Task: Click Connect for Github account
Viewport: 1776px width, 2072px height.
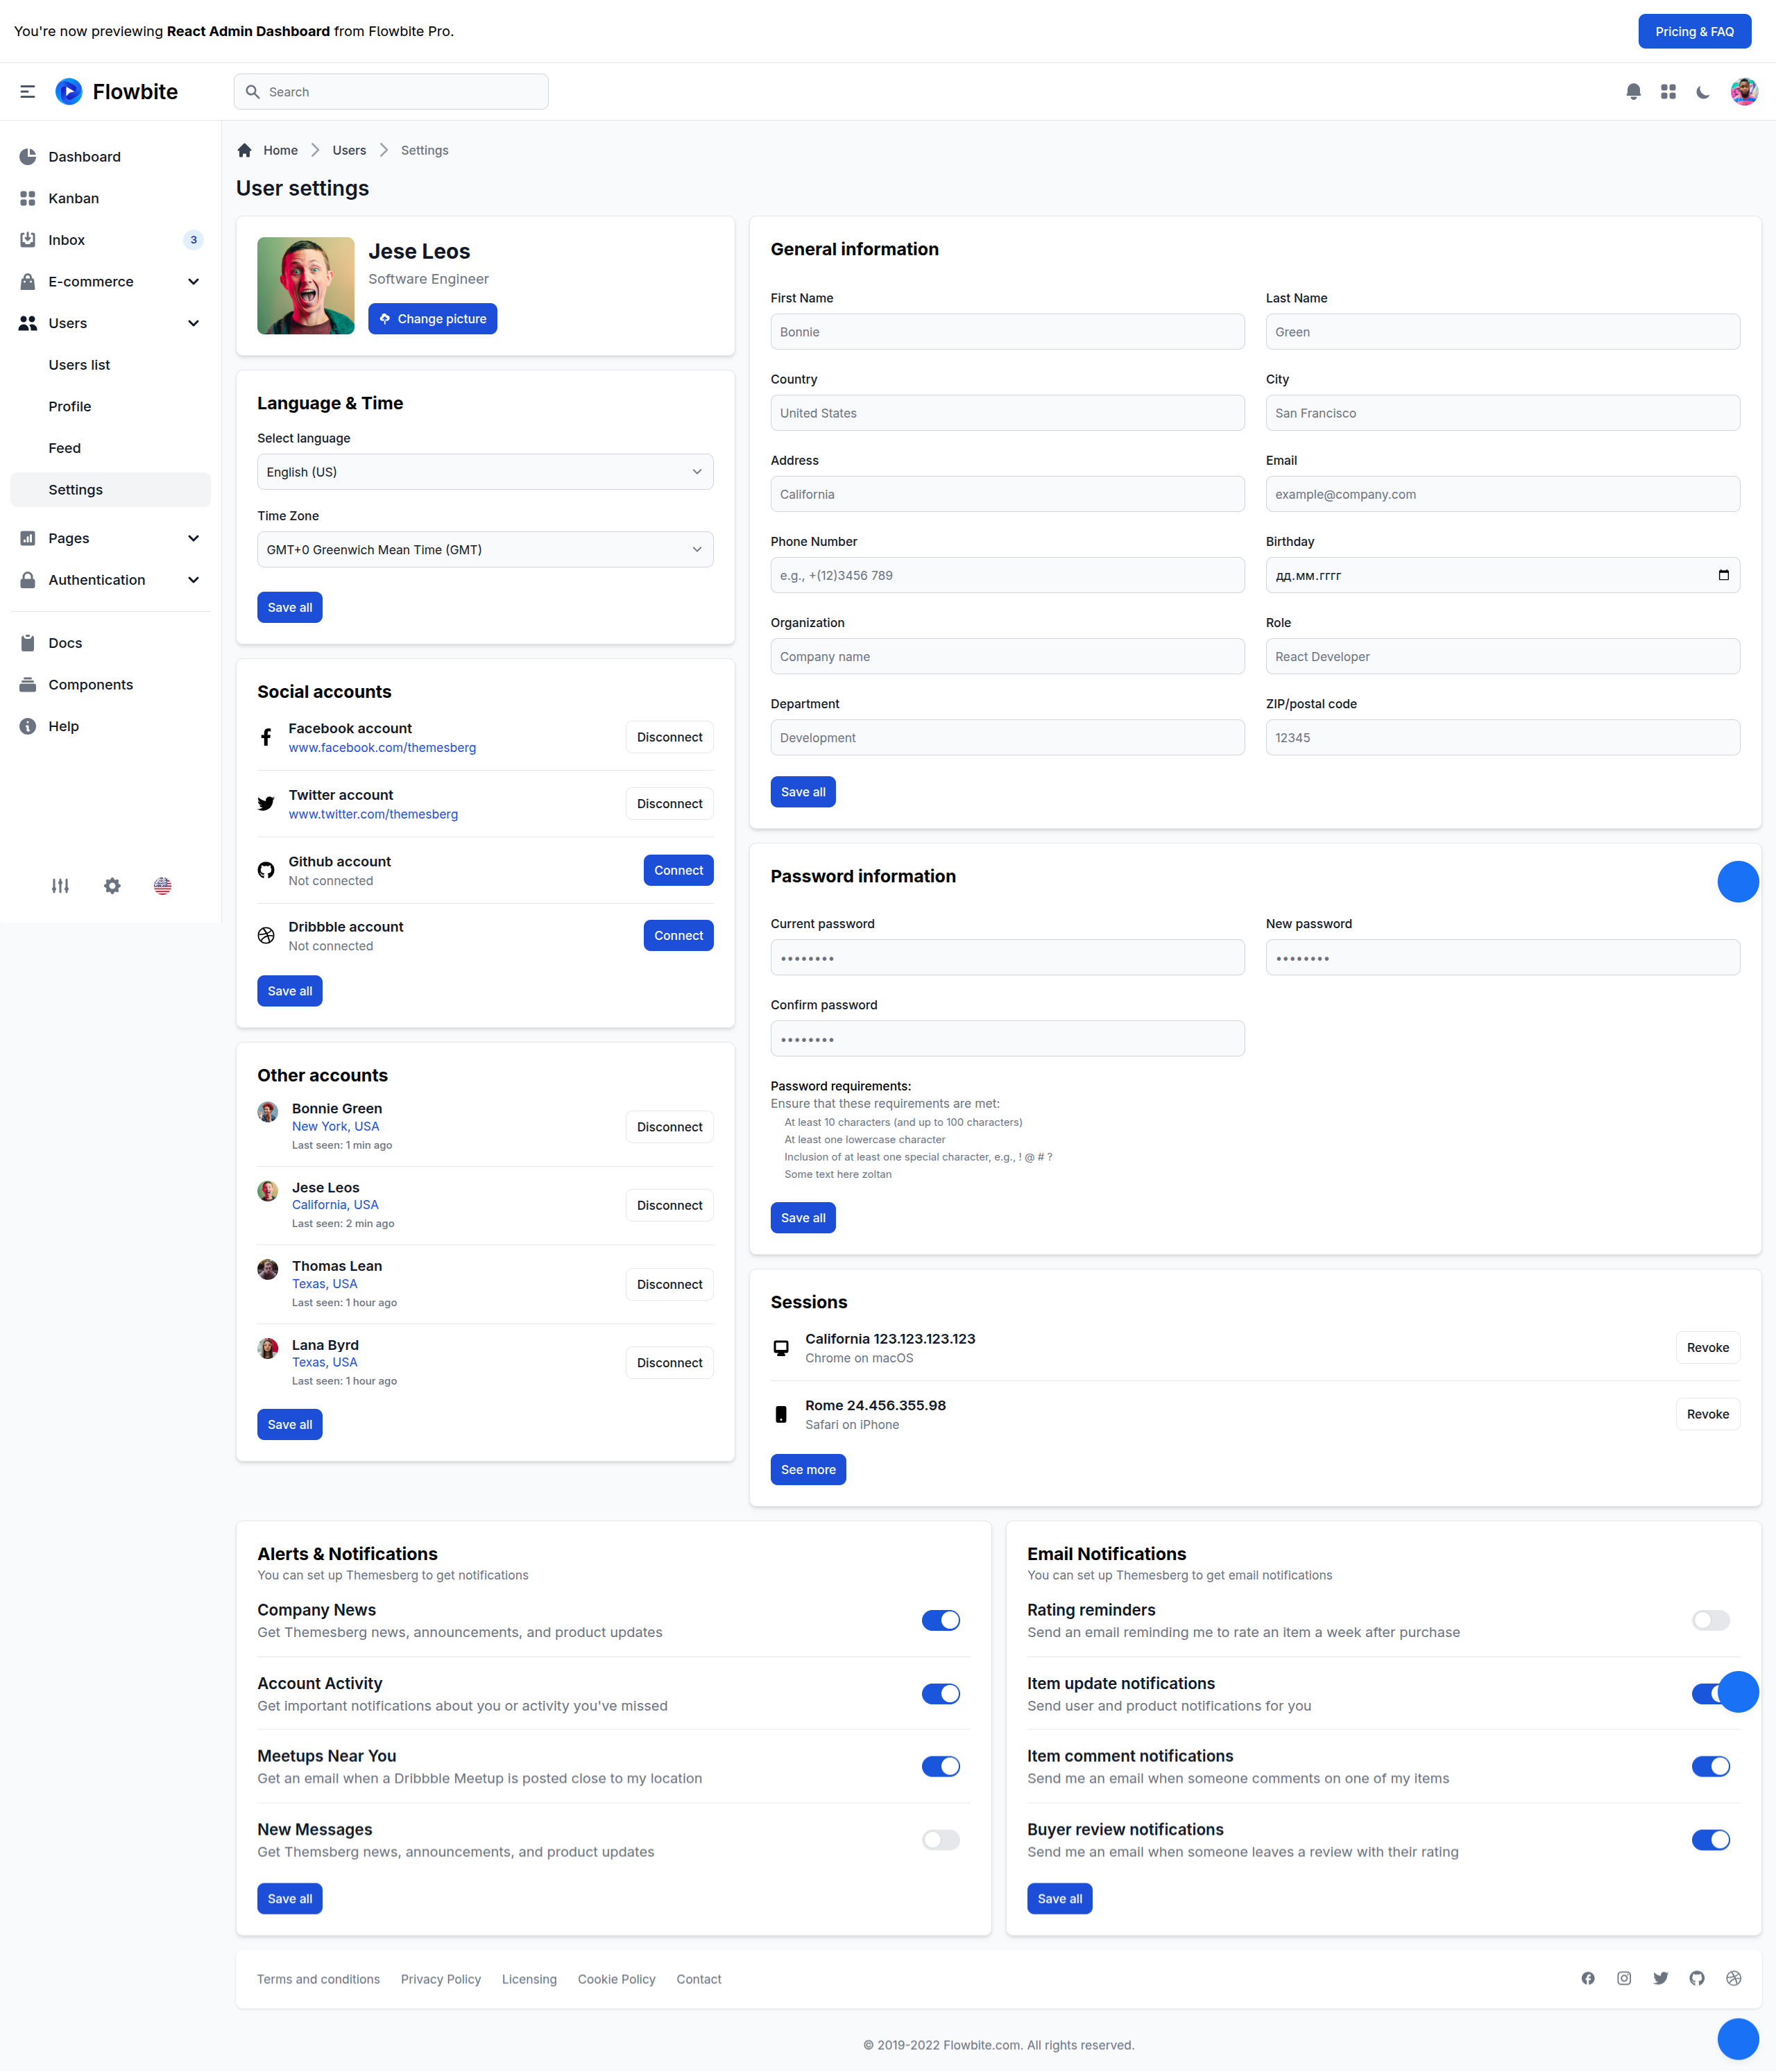Action: 678,870
